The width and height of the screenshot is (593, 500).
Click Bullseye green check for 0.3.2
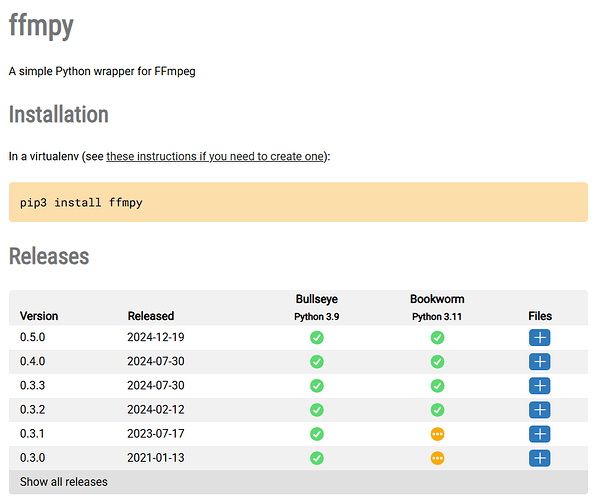pyautogui.click(x=317, y=410)
